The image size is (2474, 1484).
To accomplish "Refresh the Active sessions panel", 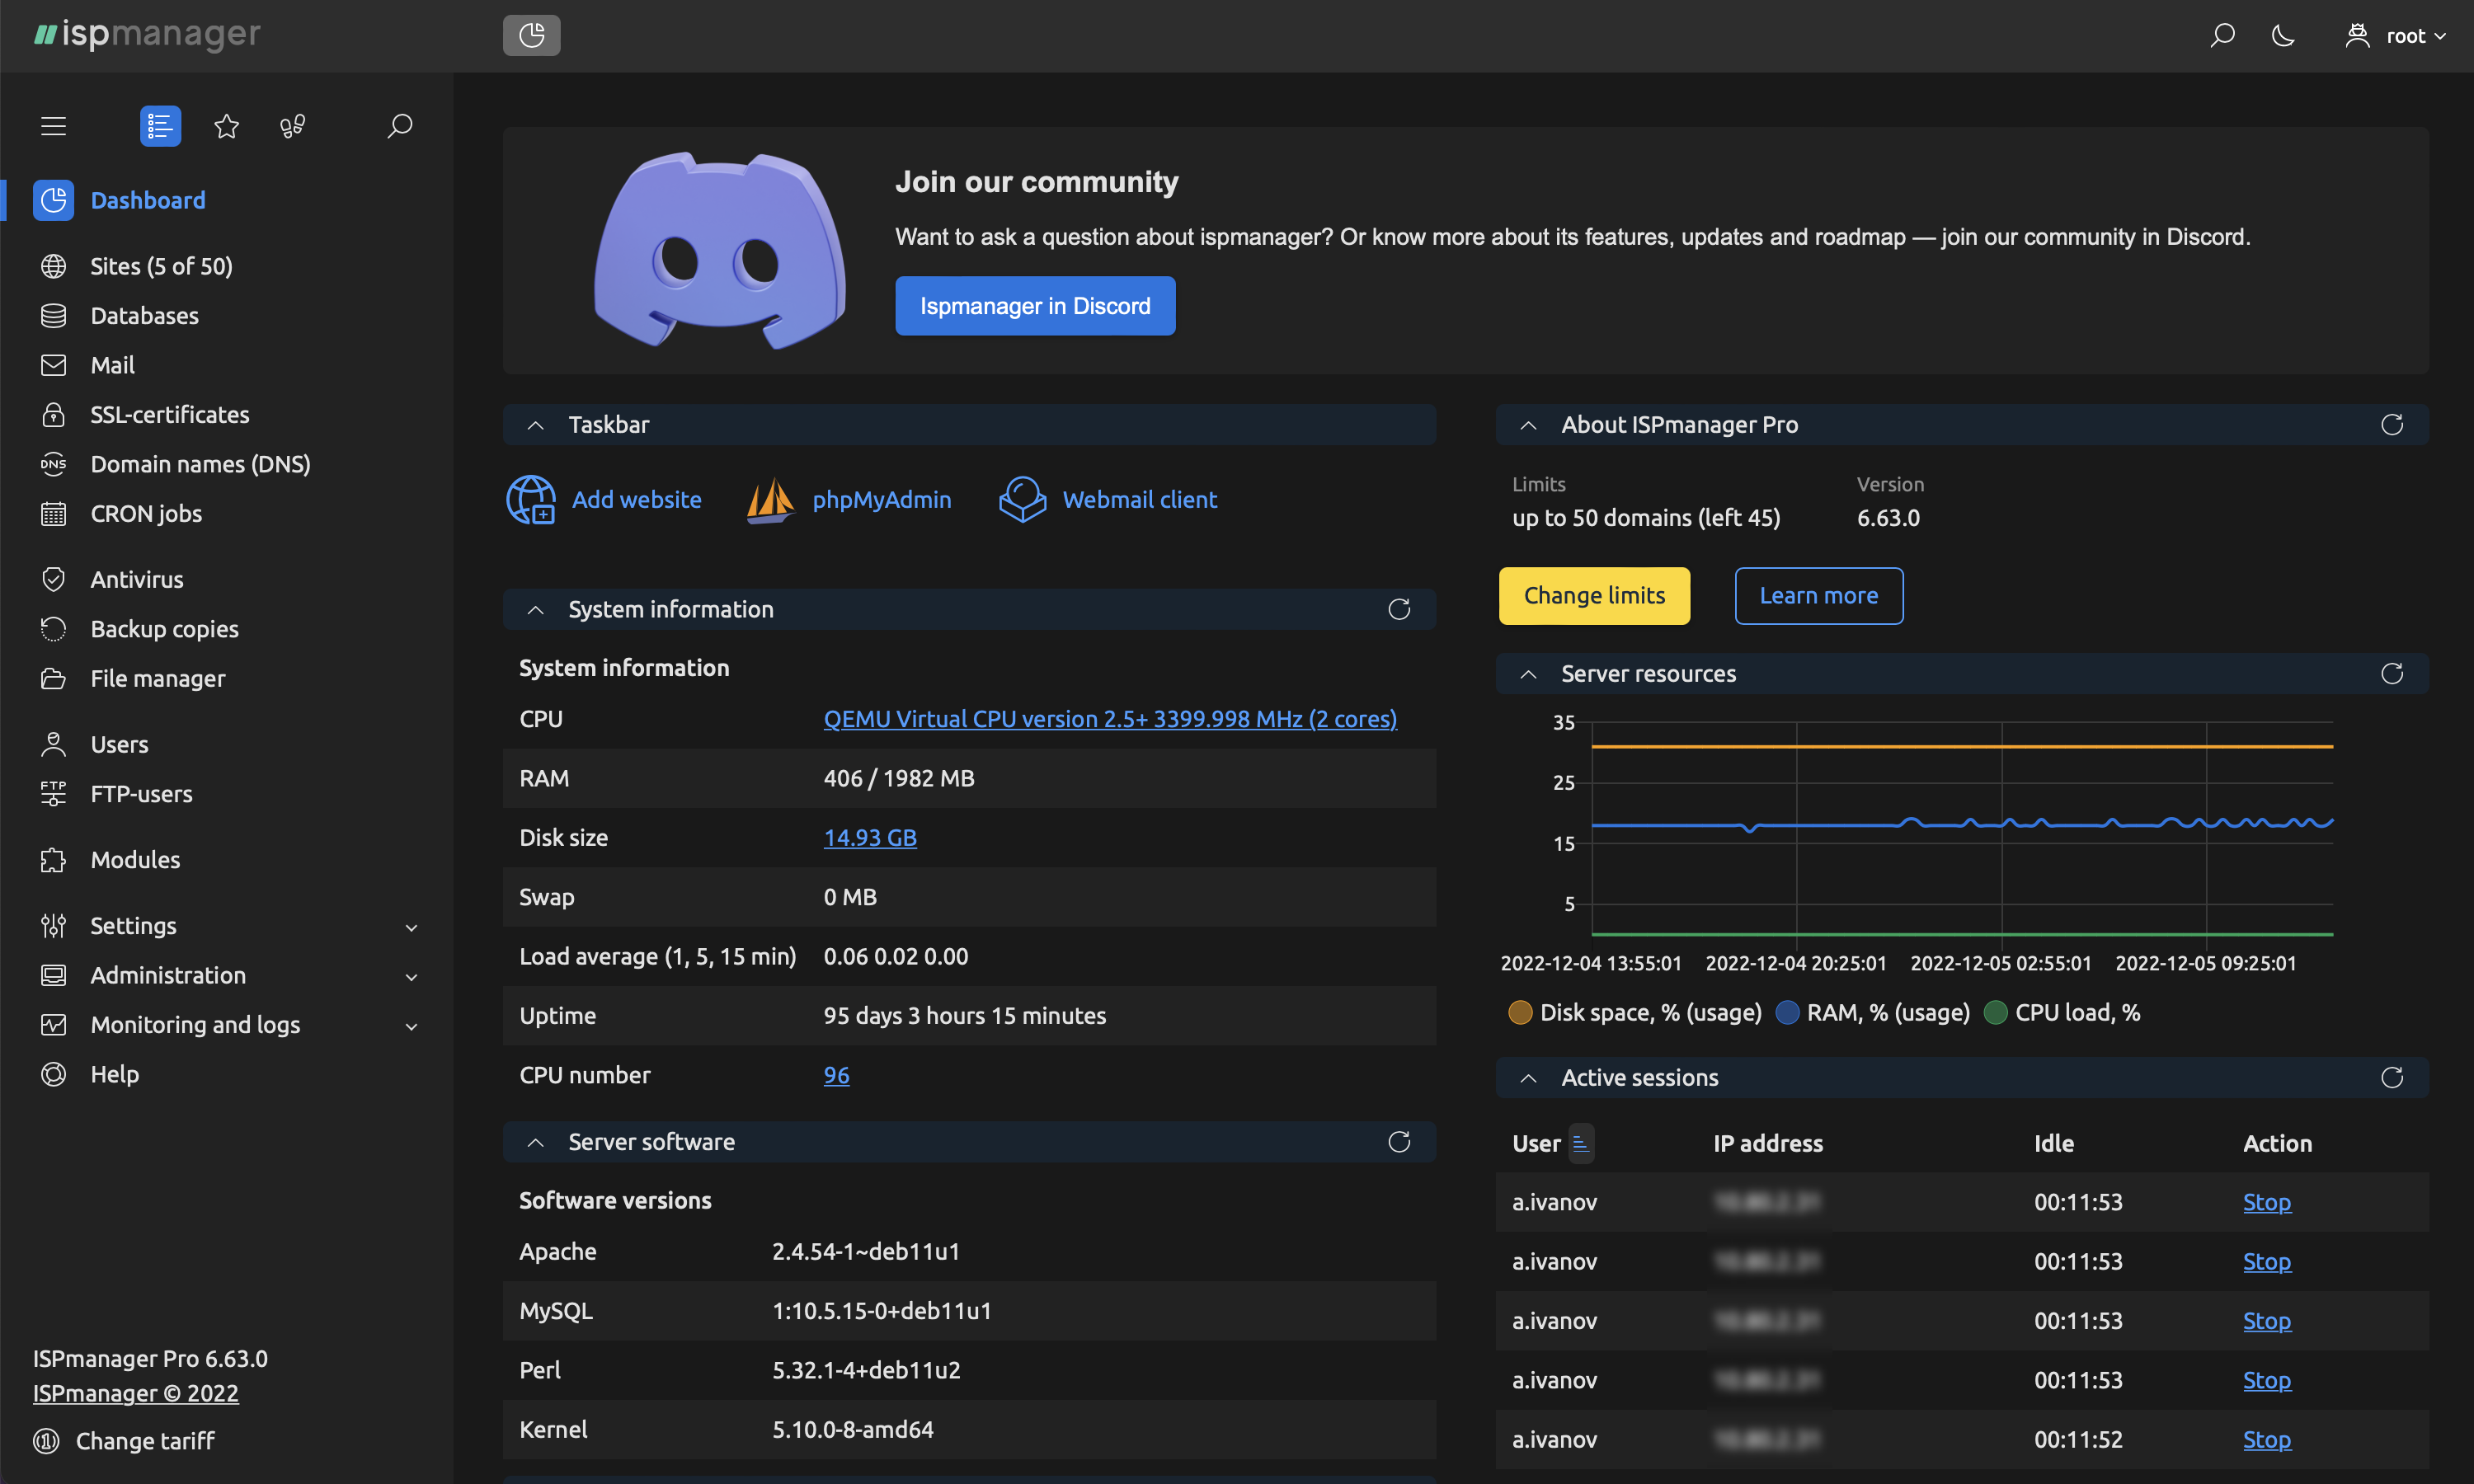I will point(2392,1078).
